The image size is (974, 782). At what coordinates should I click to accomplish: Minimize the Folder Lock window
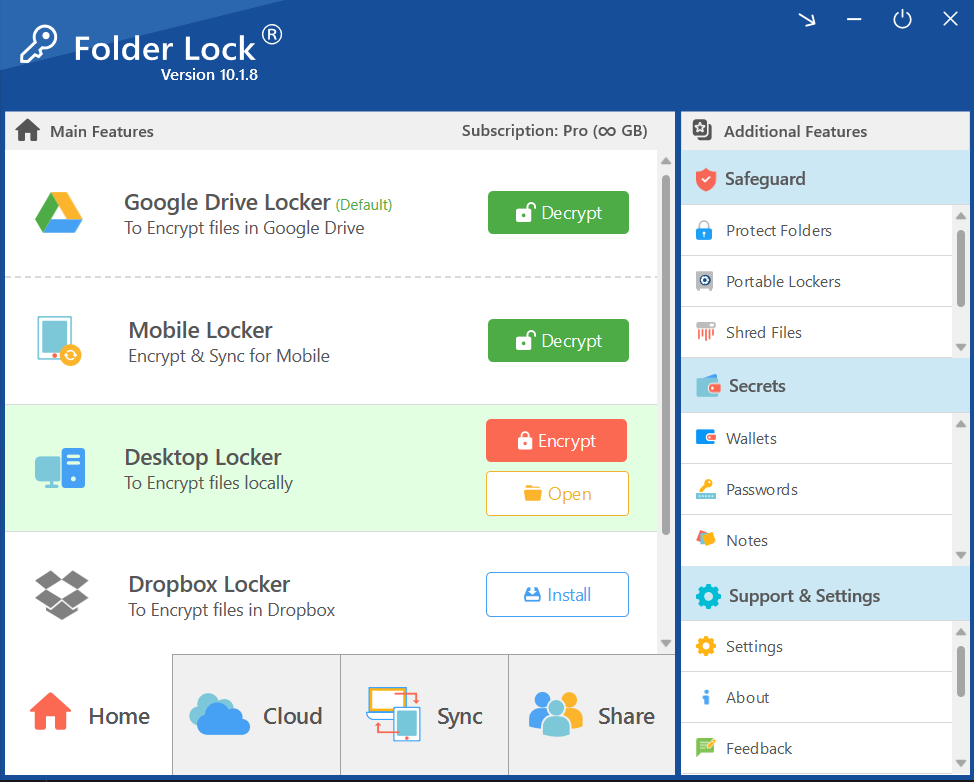854,19
